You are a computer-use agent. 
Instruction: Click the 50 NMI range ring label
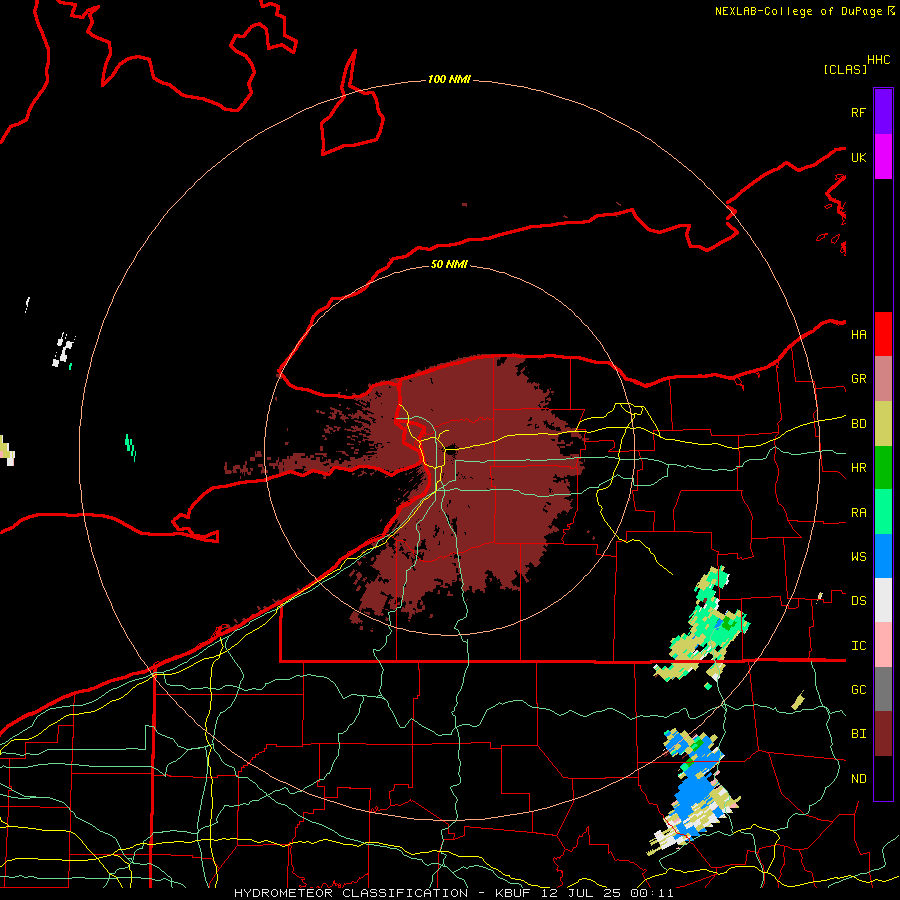[449, 264]
